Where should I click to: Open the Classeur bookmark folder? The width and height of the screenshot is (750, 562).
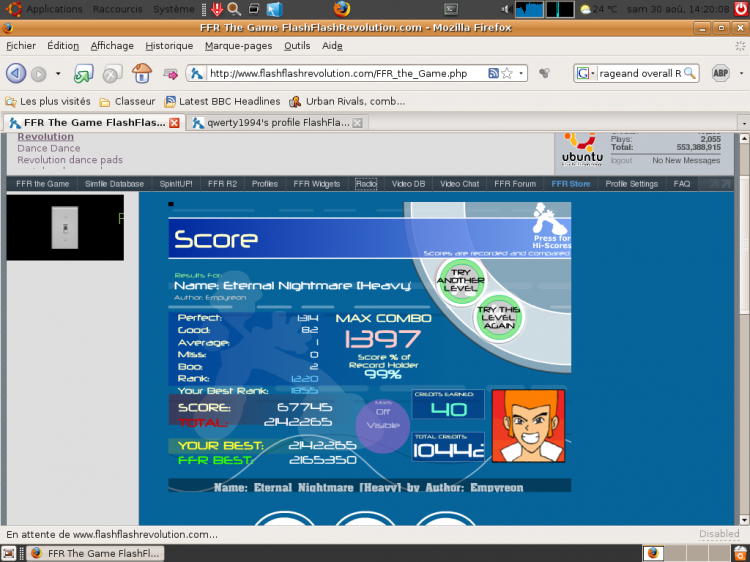127,101
